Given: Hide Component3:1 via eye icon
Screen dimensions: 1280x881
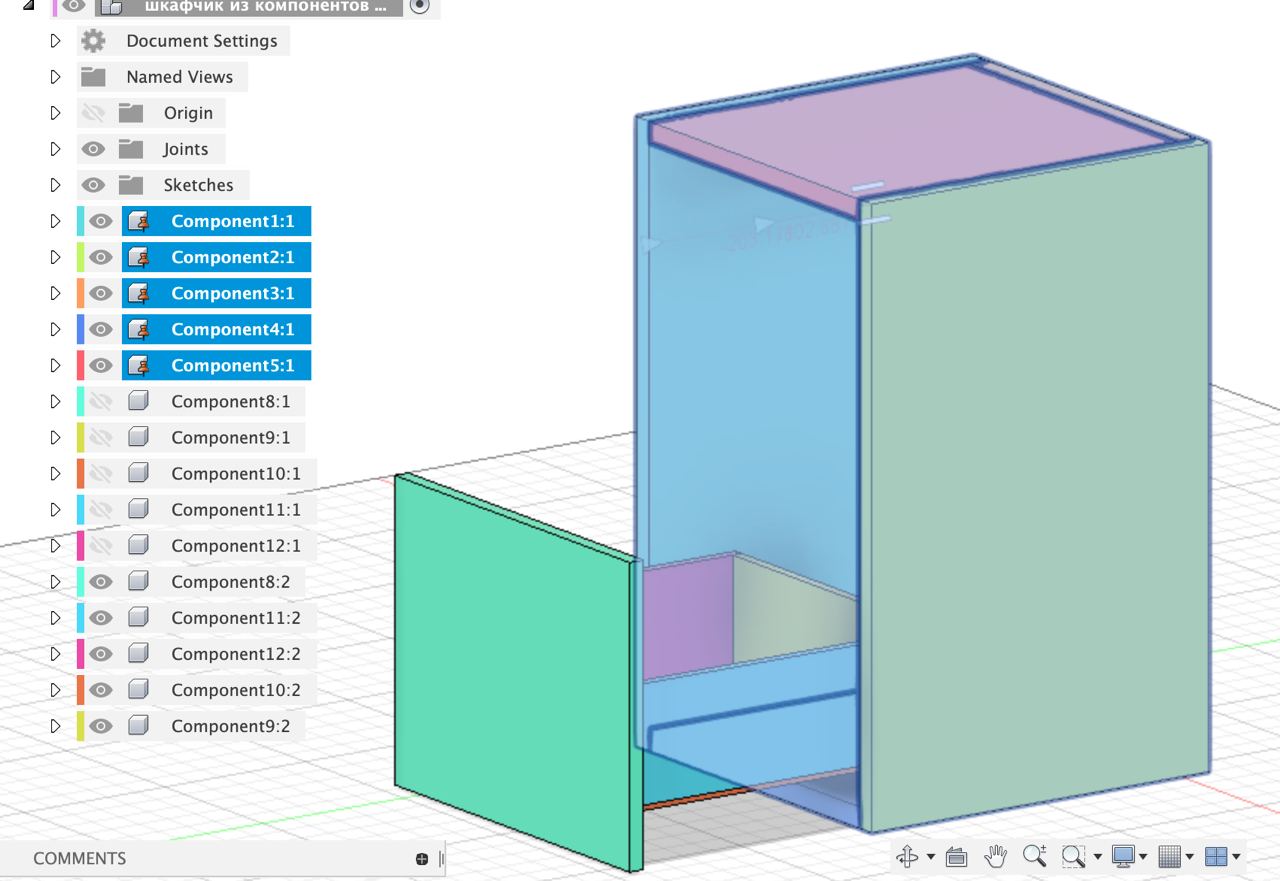Looking at the screenshot, I should click(x=100, y=293).
